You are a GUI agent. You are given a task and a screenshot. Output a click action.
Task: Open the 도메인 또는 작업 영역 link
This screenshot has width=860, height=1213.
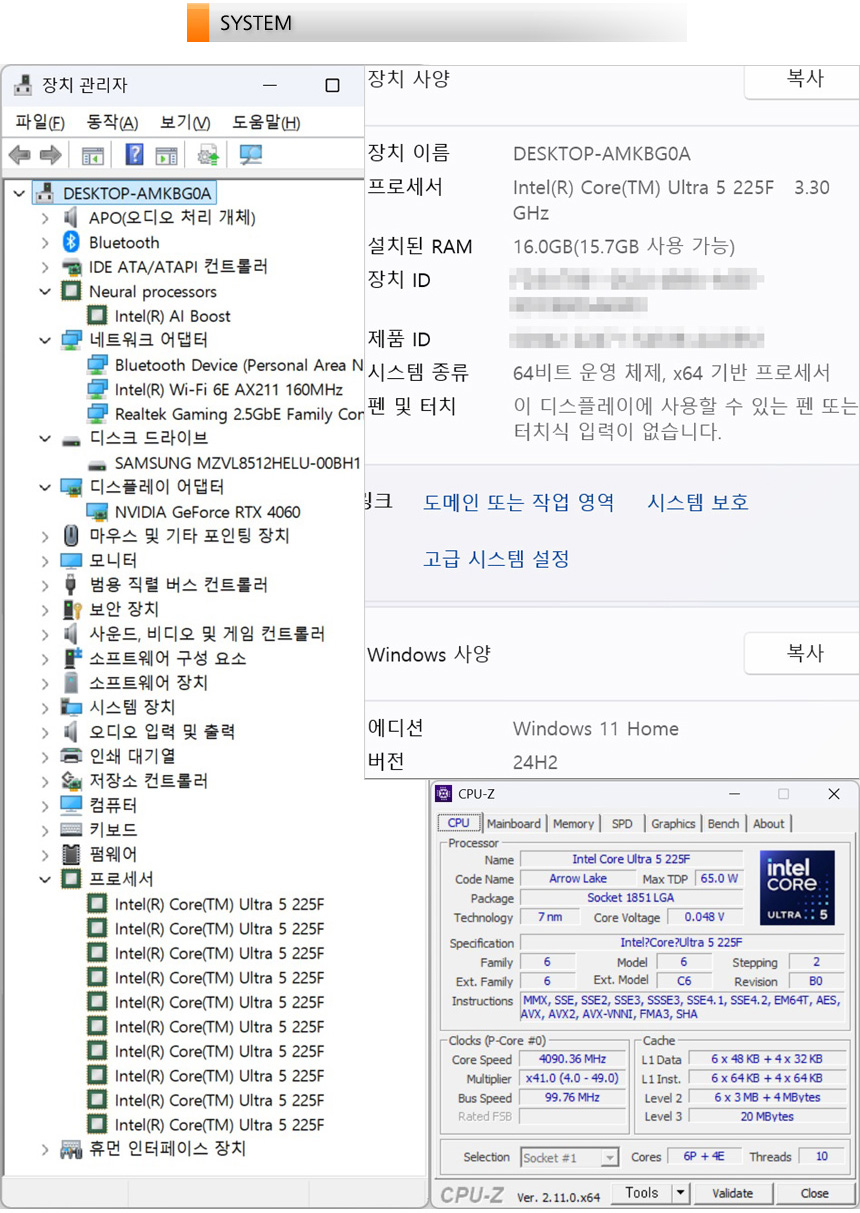[519, 502]
